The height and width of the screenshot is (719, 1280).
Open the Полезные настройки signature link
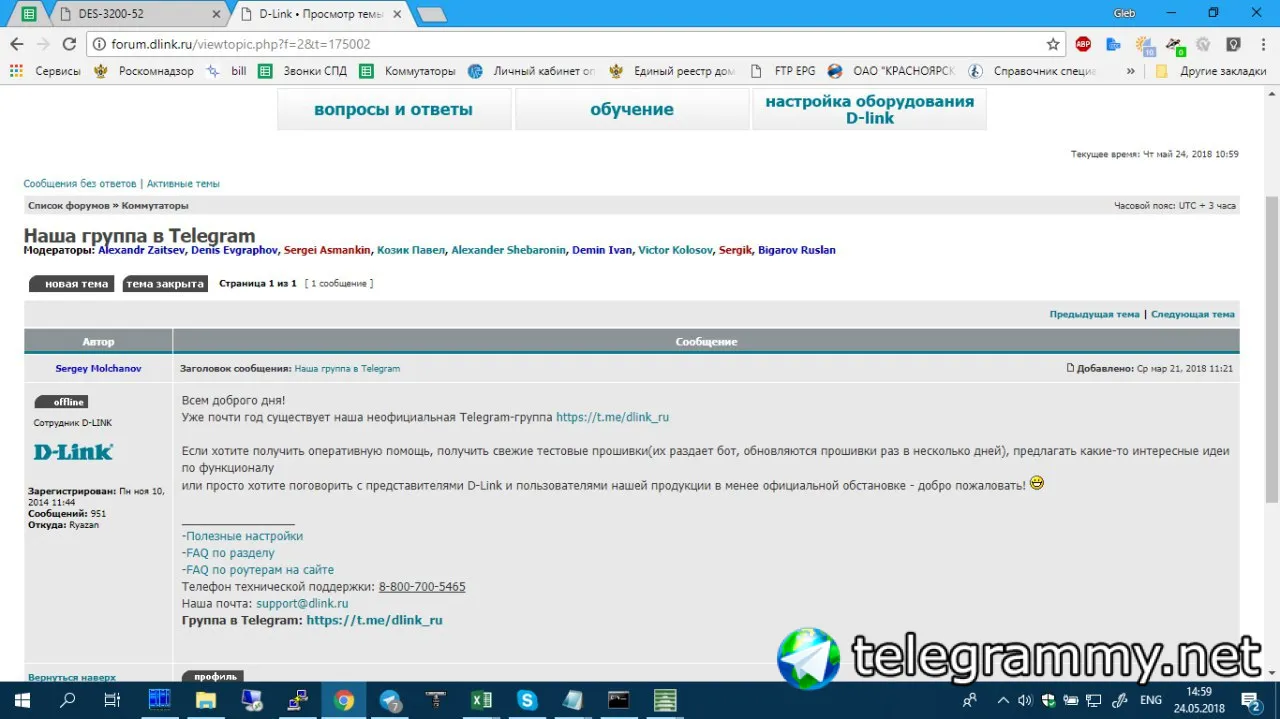pyautogui.click(x=244, y=536)
